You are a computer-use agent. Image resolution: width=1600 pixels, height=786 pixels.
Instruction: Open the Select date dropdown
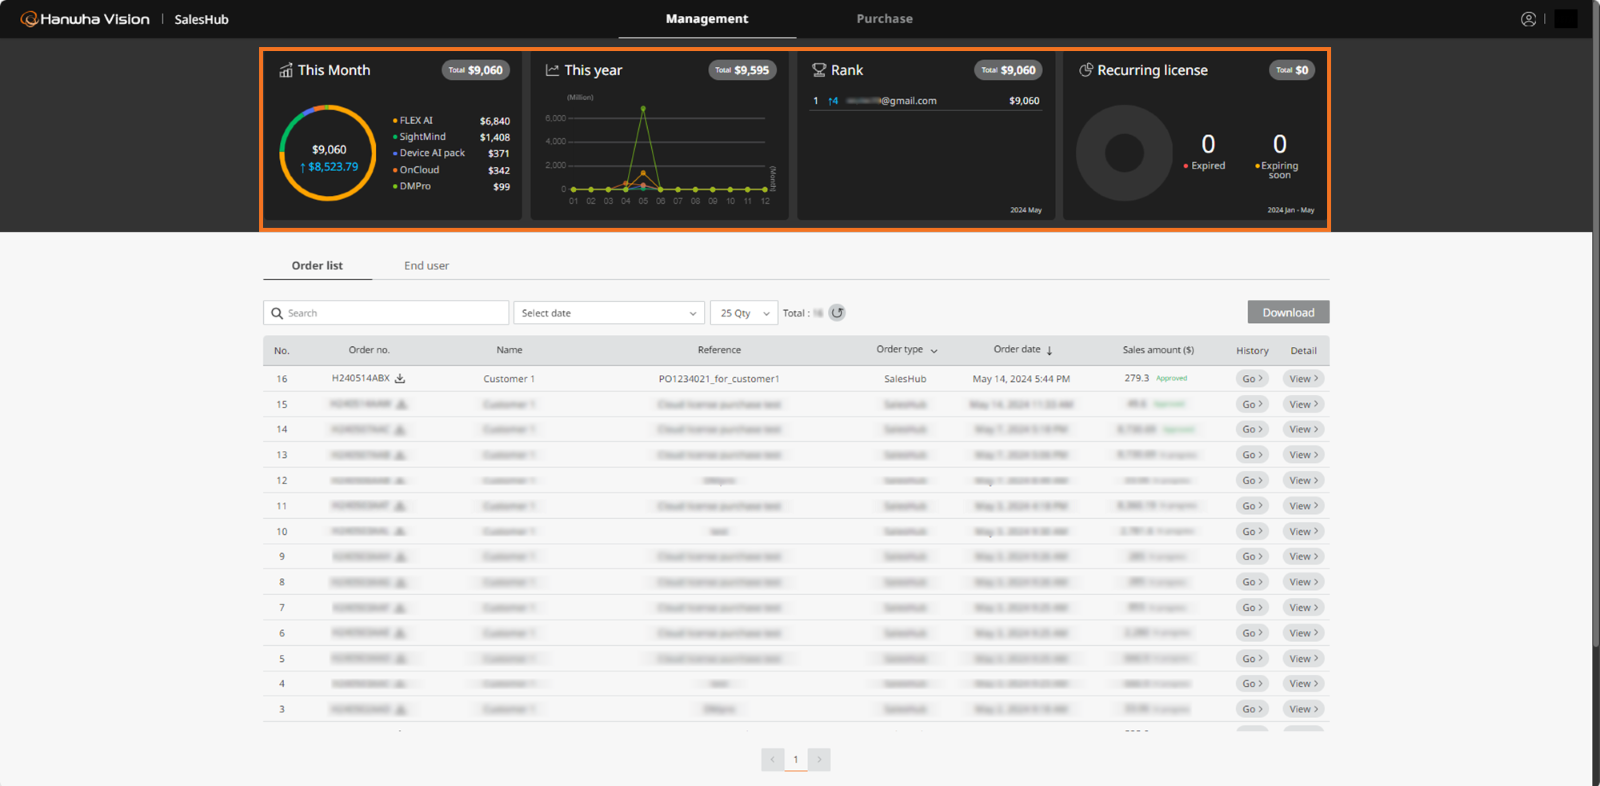click(609, 313)
